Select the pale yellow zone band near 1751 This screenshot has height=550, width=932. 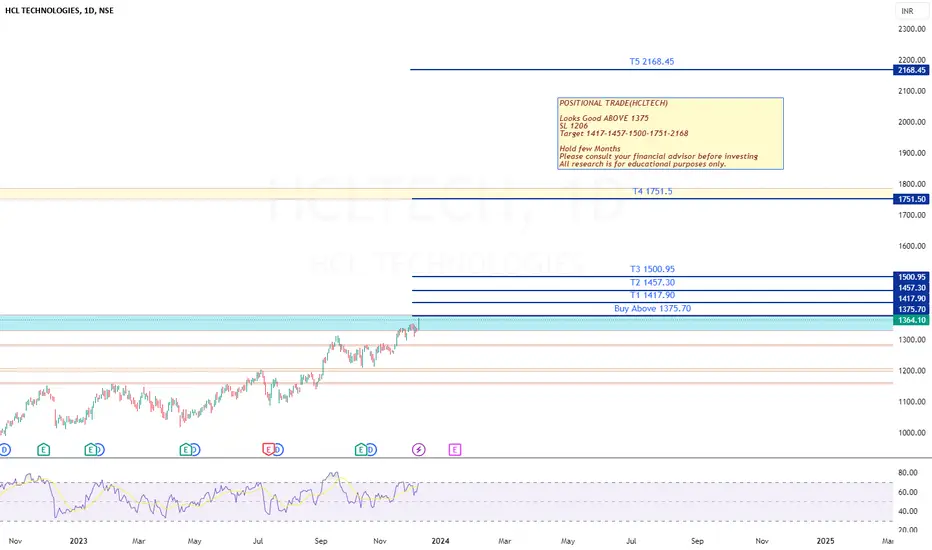[446, 193]
